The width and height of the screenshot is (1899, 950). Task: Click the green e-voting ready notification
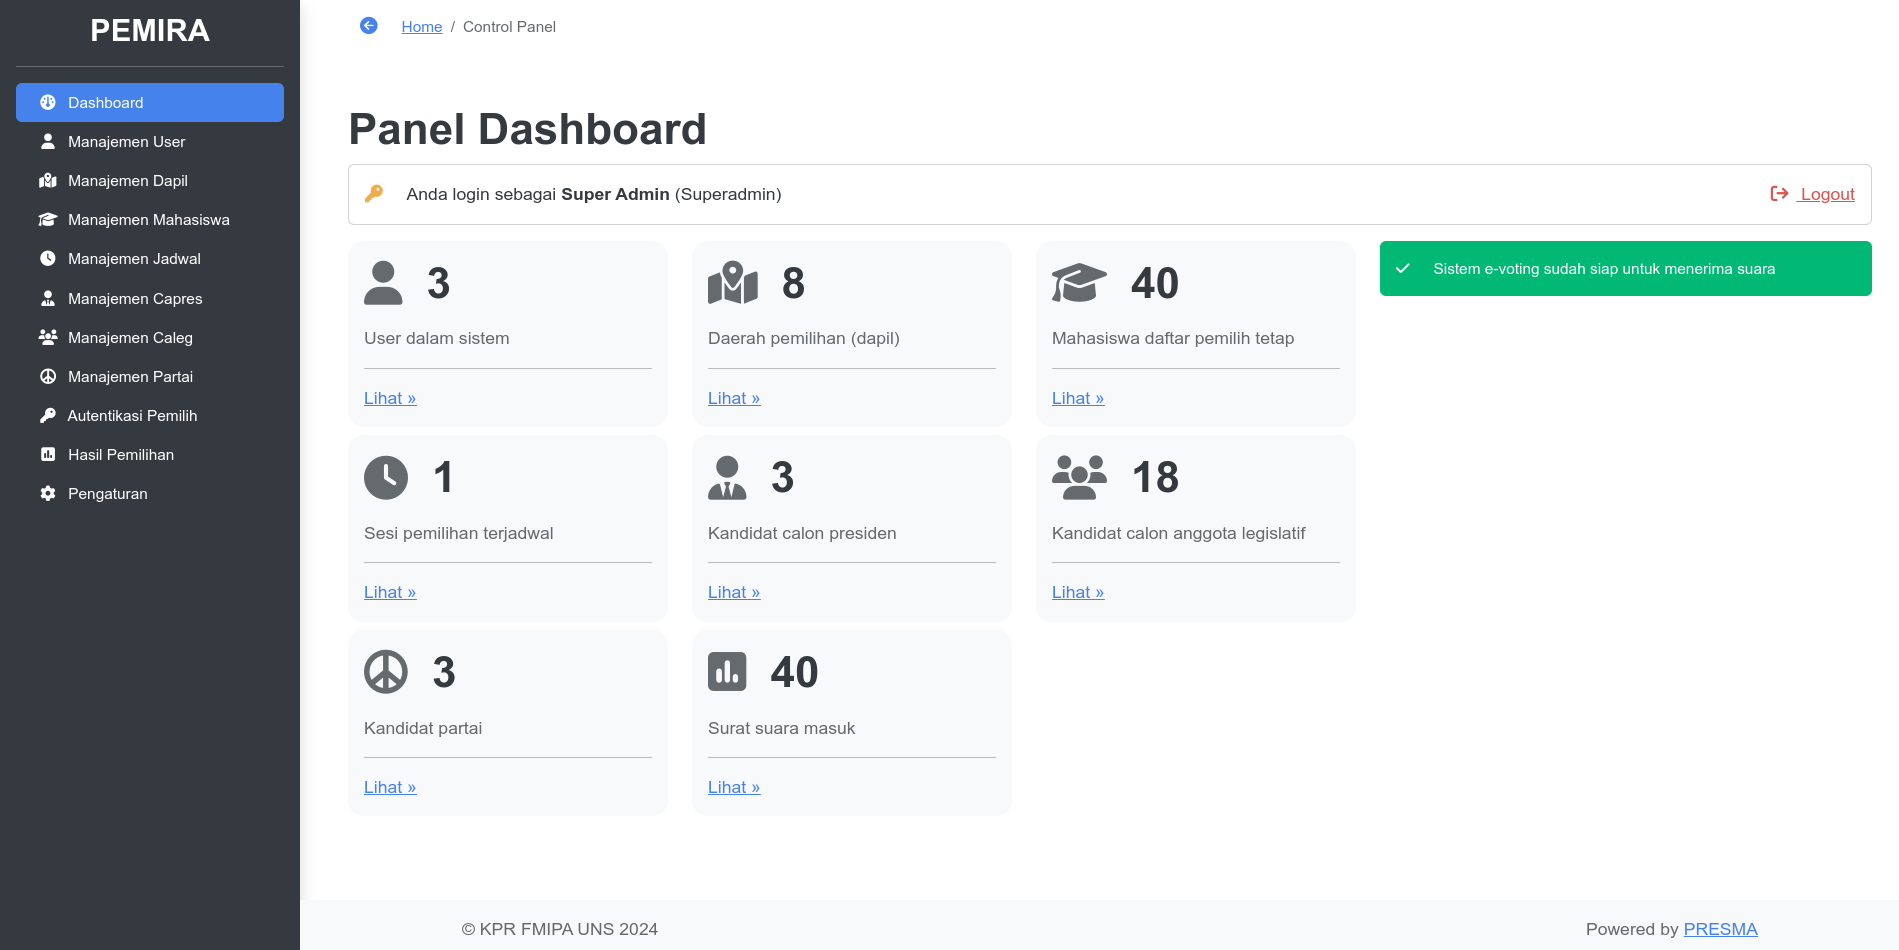tap(1625, 269)
